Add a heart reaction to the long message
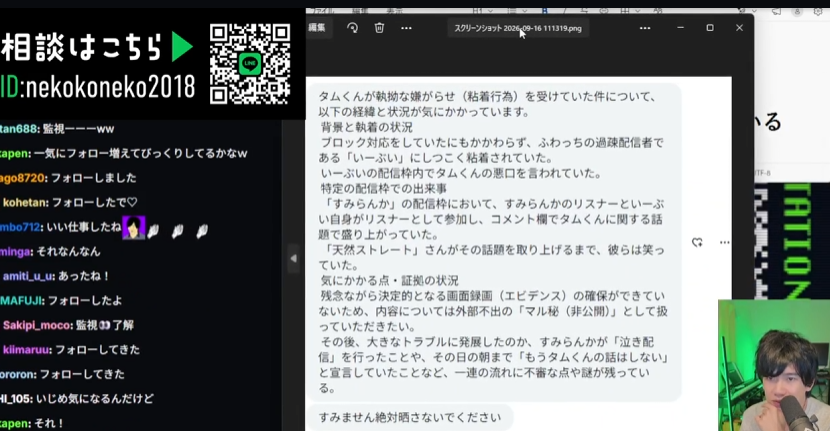This screenshot has height=431, width=830. coord(697,243)
